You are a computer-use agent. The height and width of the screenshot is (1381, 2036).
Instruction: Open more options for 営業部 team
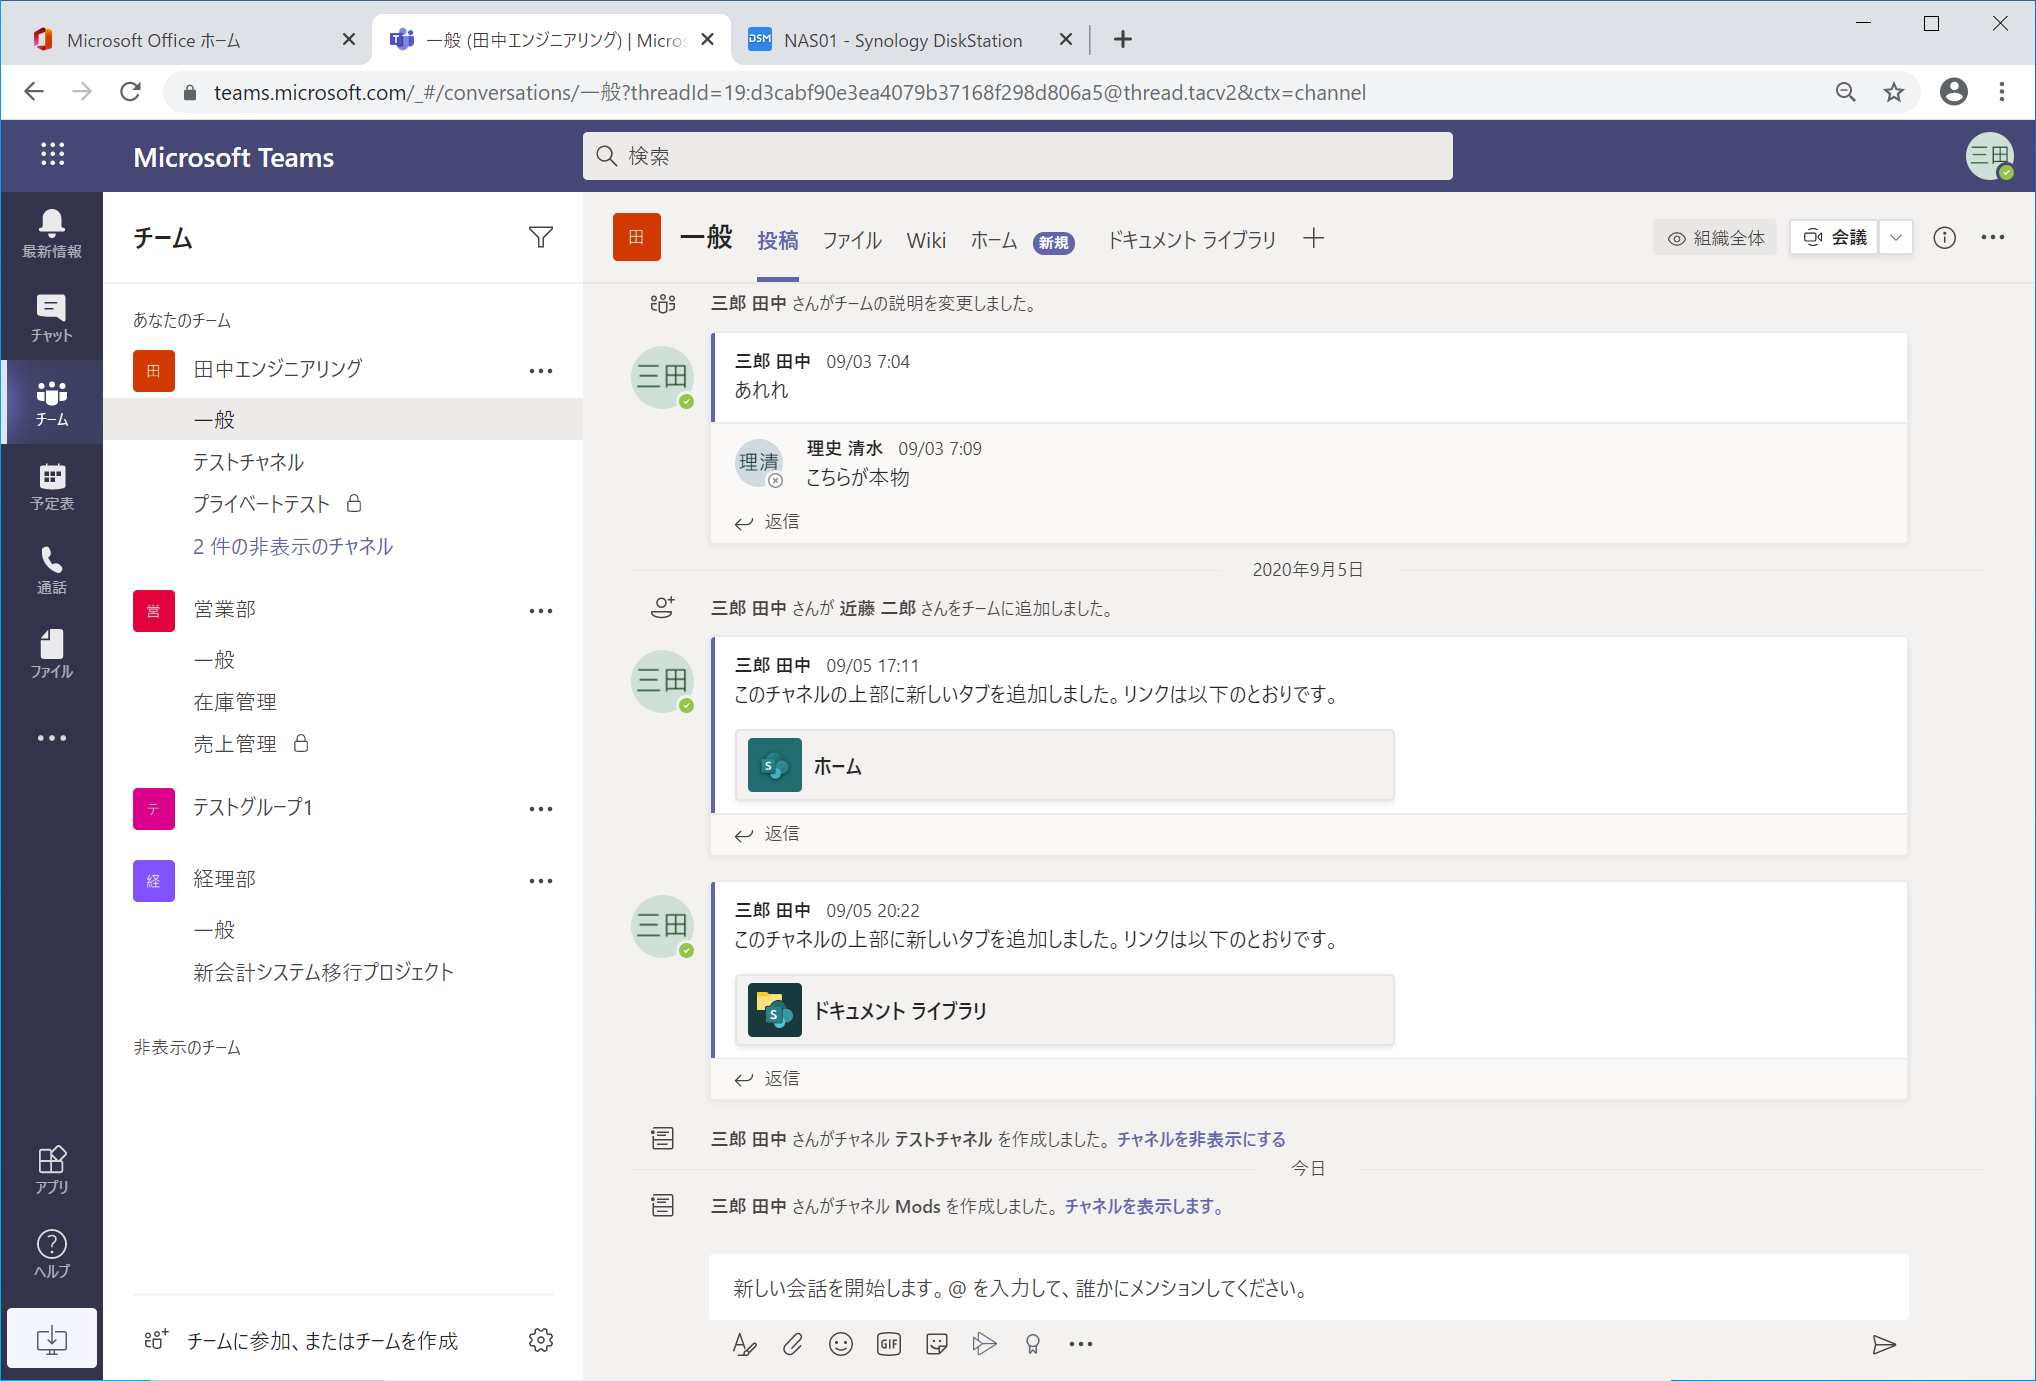point(540,611)
